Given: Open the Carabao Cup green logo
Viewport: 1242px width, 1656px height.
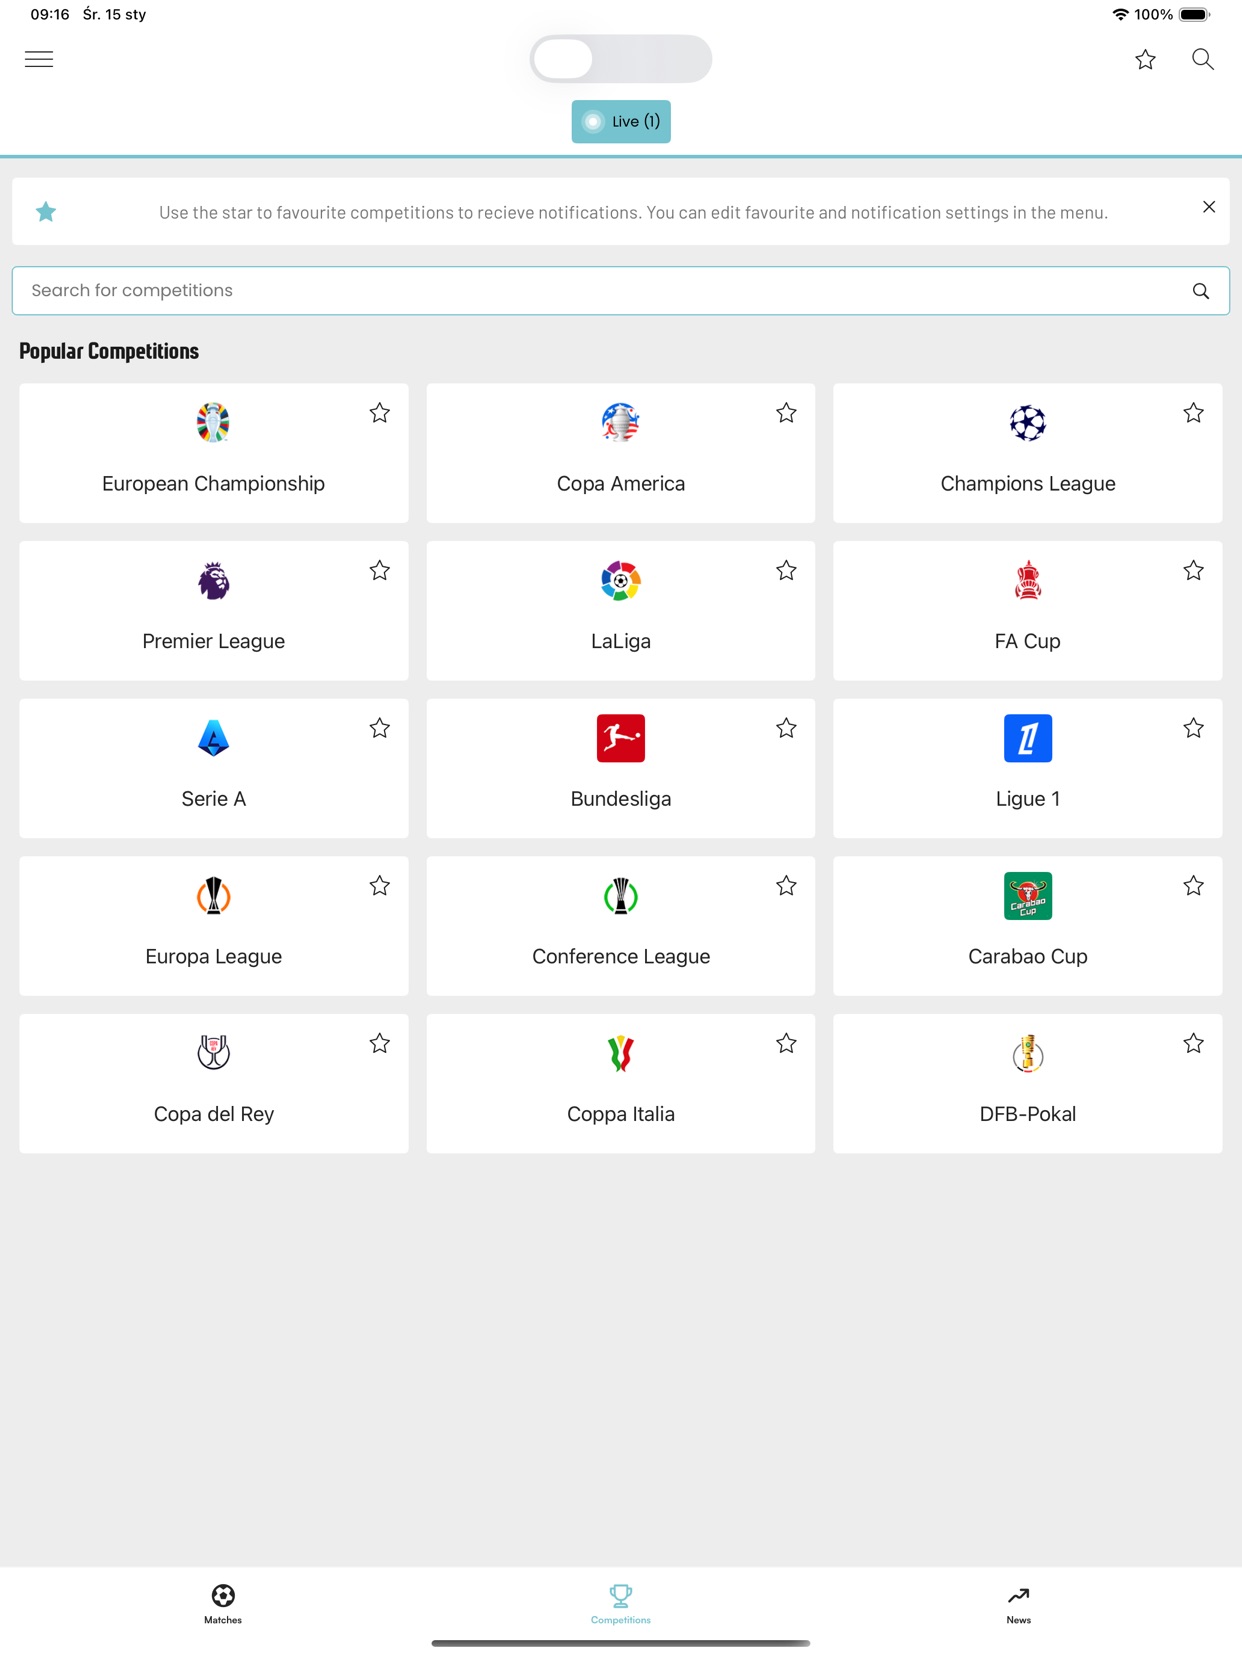Looking at the screenshot, I should (x=1028, y=896).
